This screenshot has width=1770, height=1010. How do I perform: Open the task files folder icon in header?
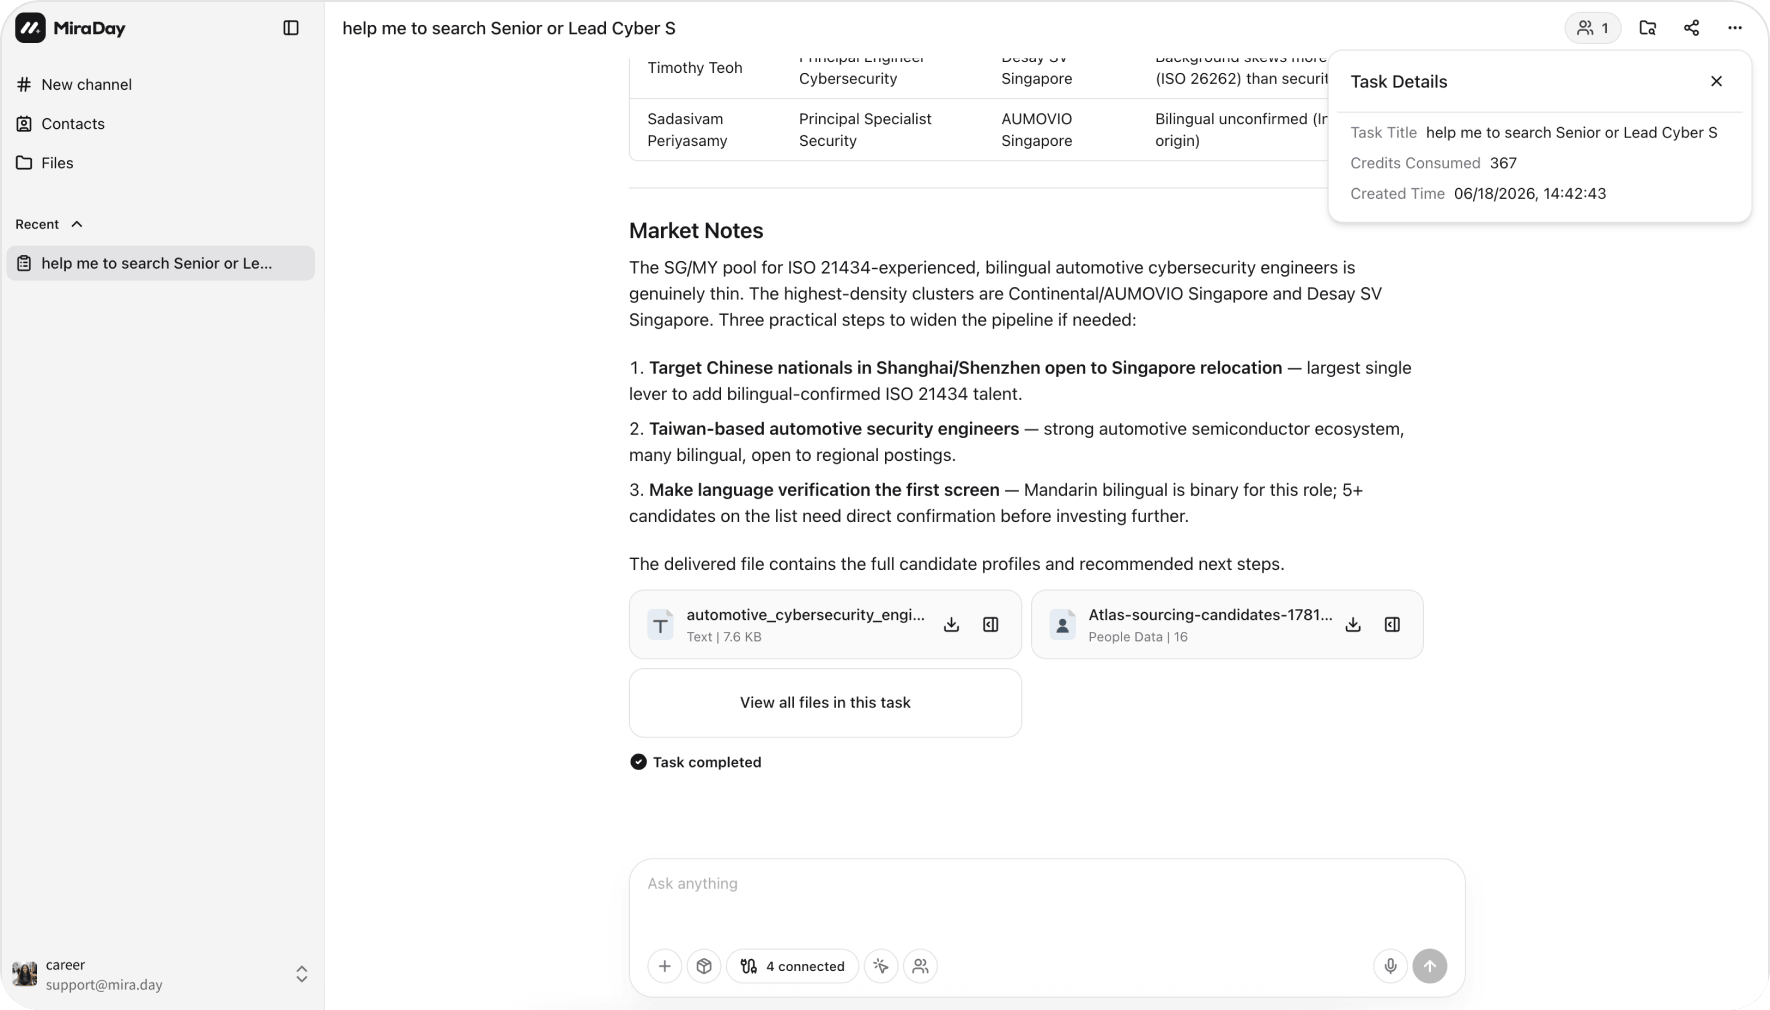tap(1648, 28)
